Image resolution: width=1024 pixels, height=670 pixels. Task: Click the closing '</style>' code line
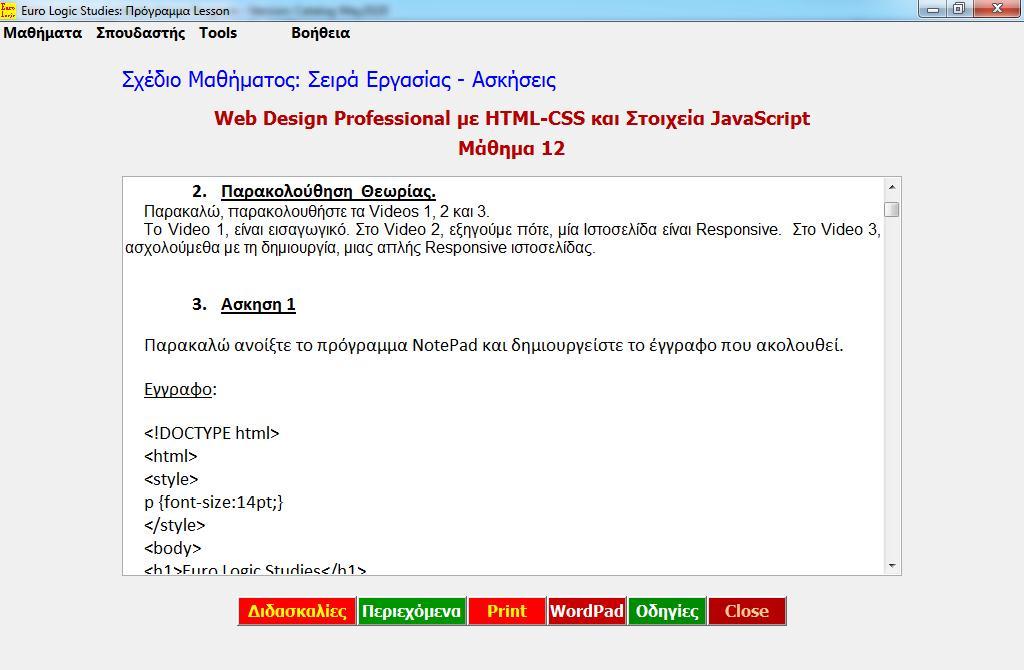tap(174, 525)
